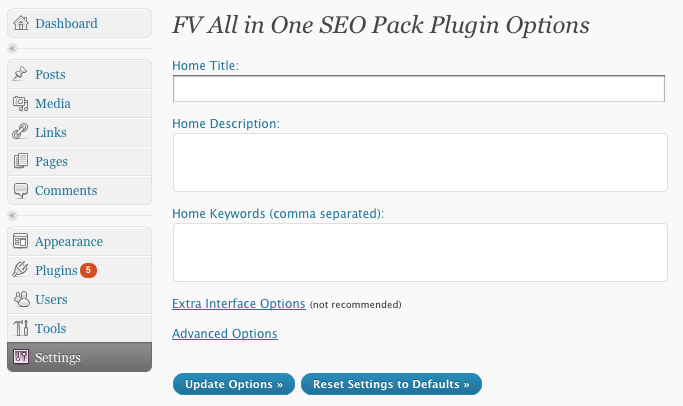Viewport: 683px width, 406px height.
Task: Click the Comments speech bubble icon
Action: coord(20,190)
